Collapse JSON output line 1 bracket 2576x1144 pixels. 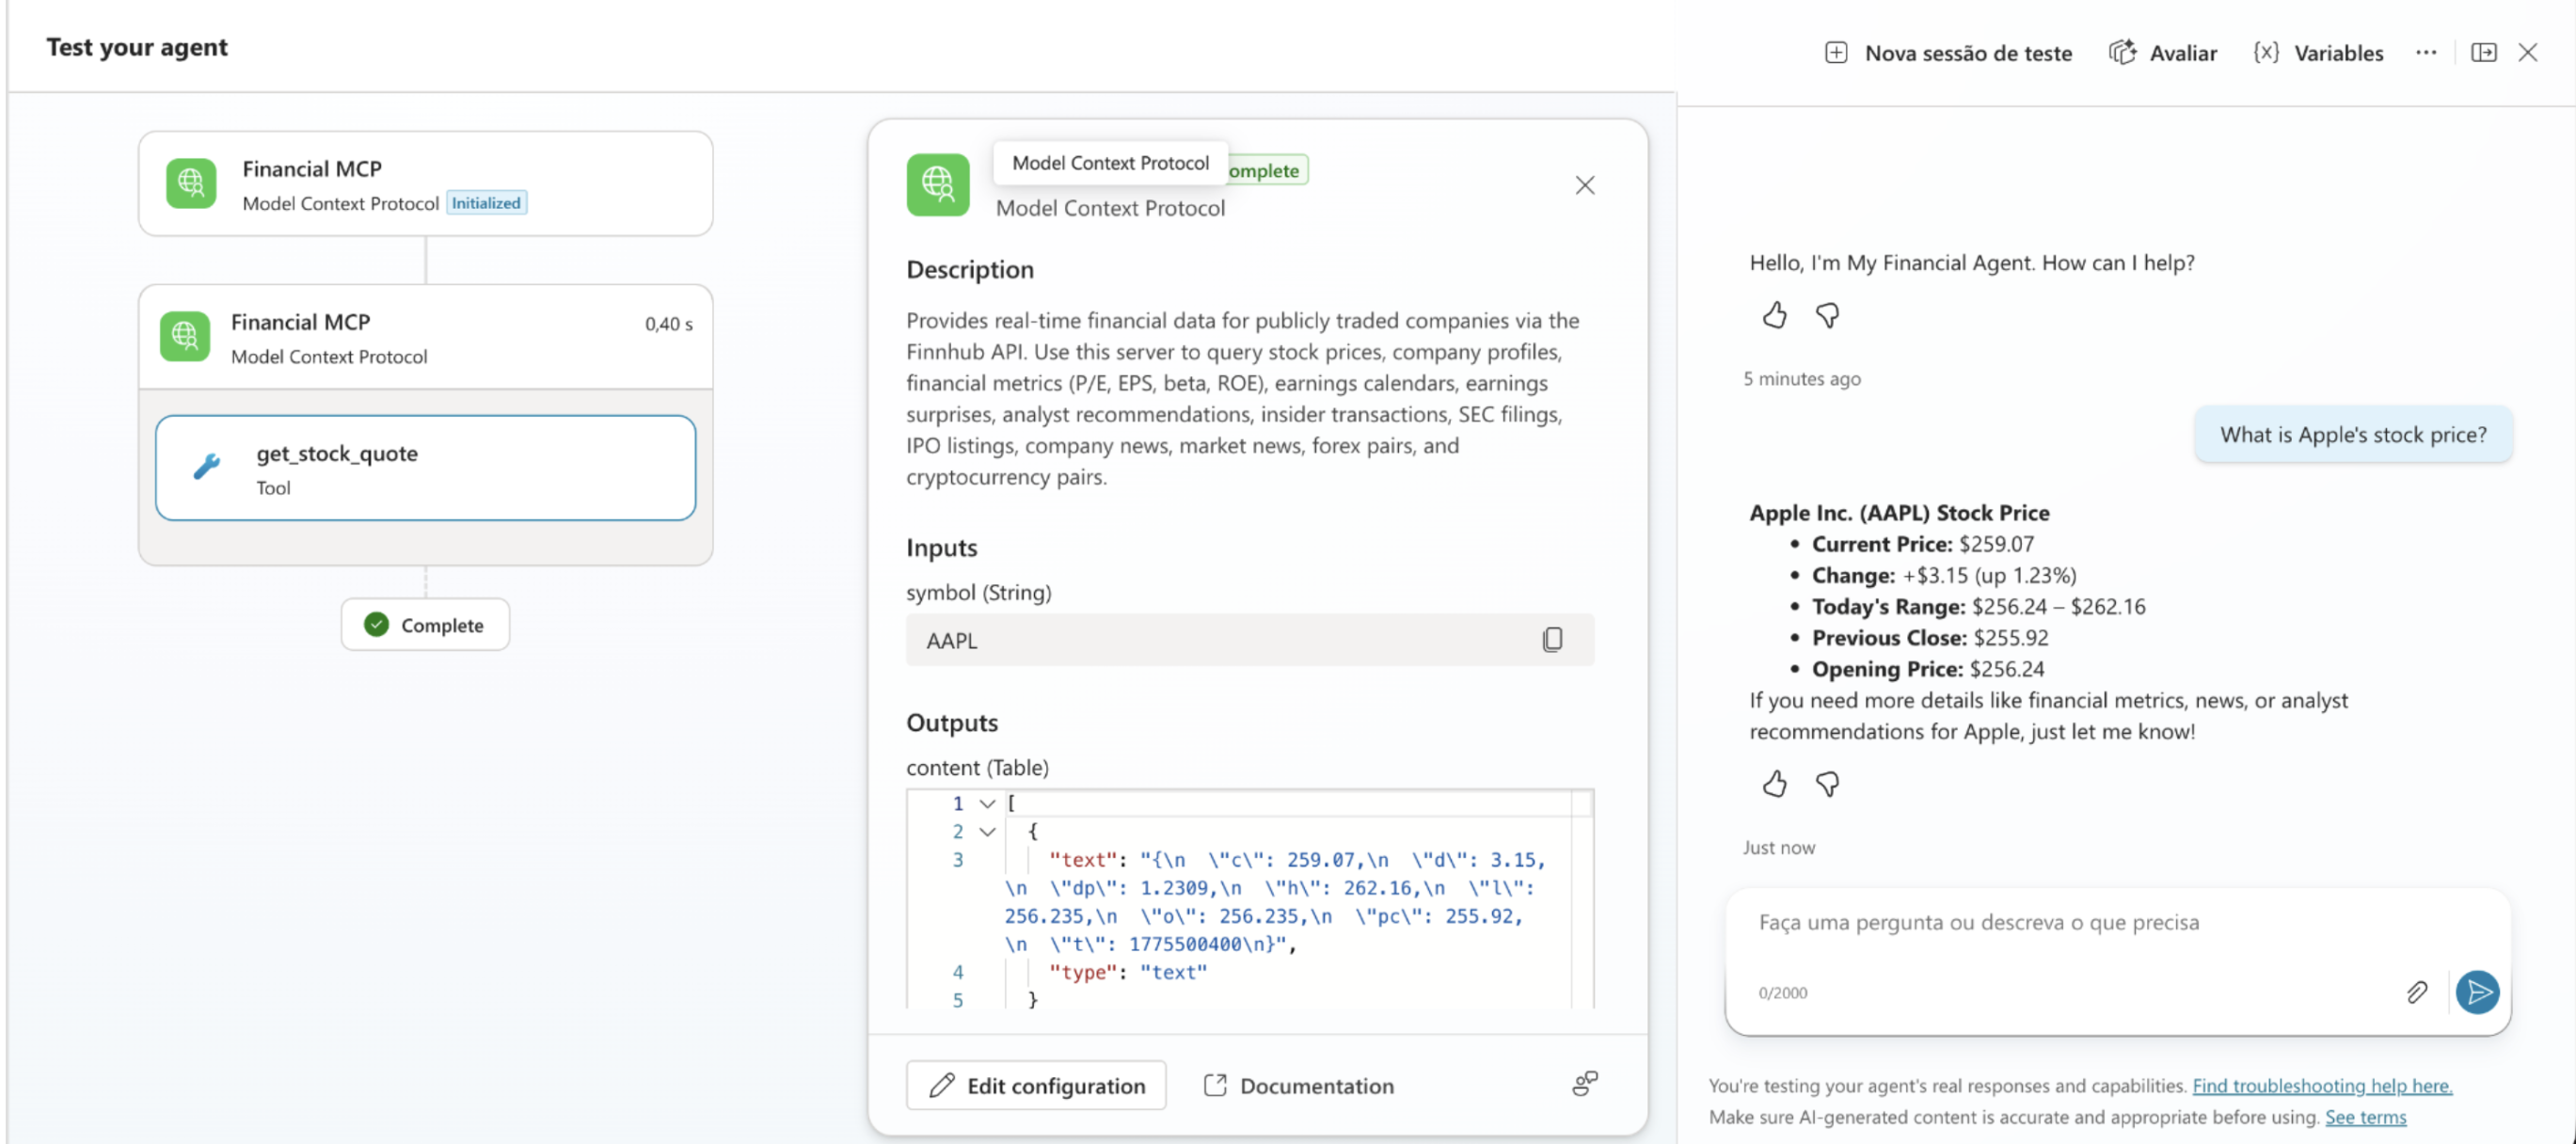click(987, 804)
